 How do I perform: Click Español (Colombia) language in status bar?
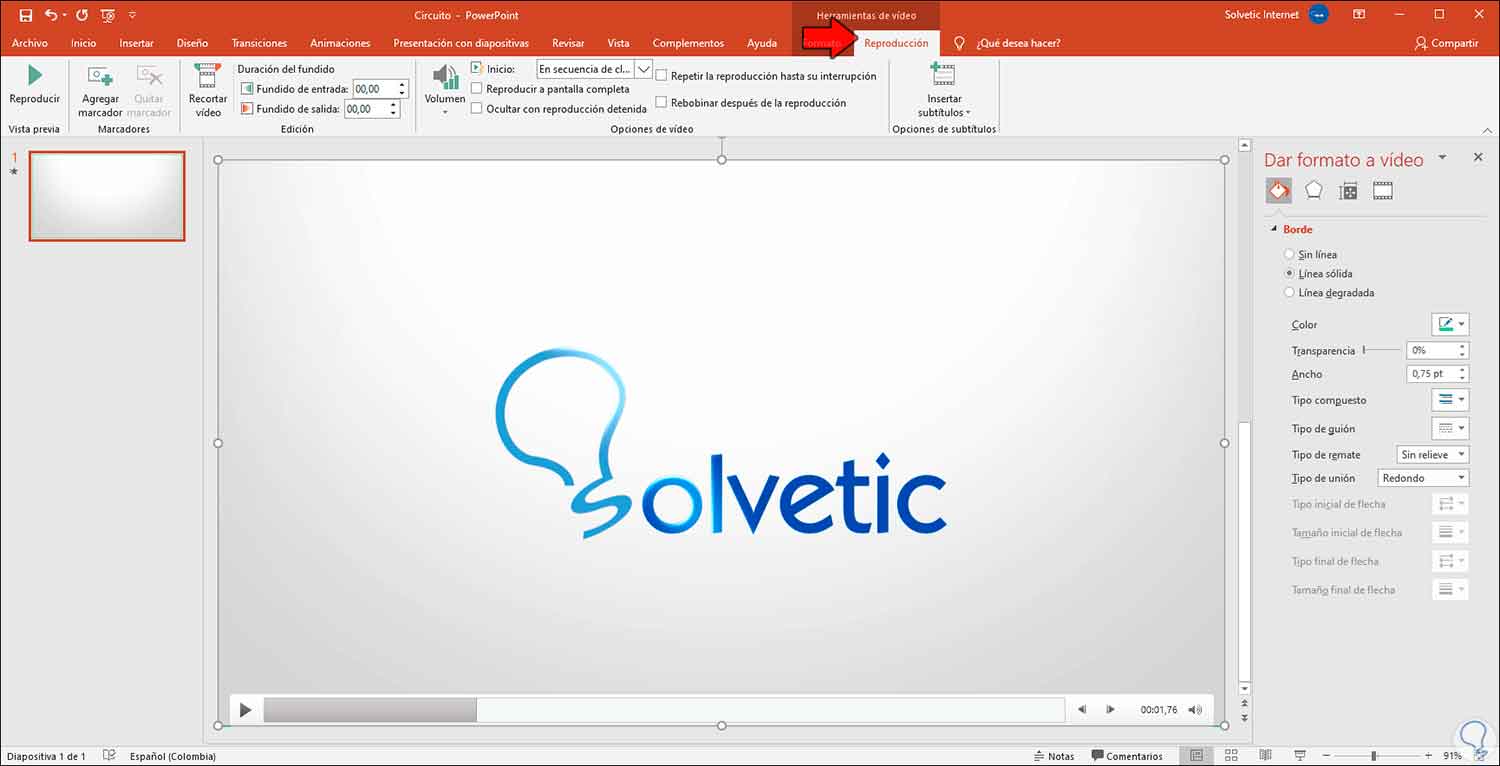tap(173, 756)
